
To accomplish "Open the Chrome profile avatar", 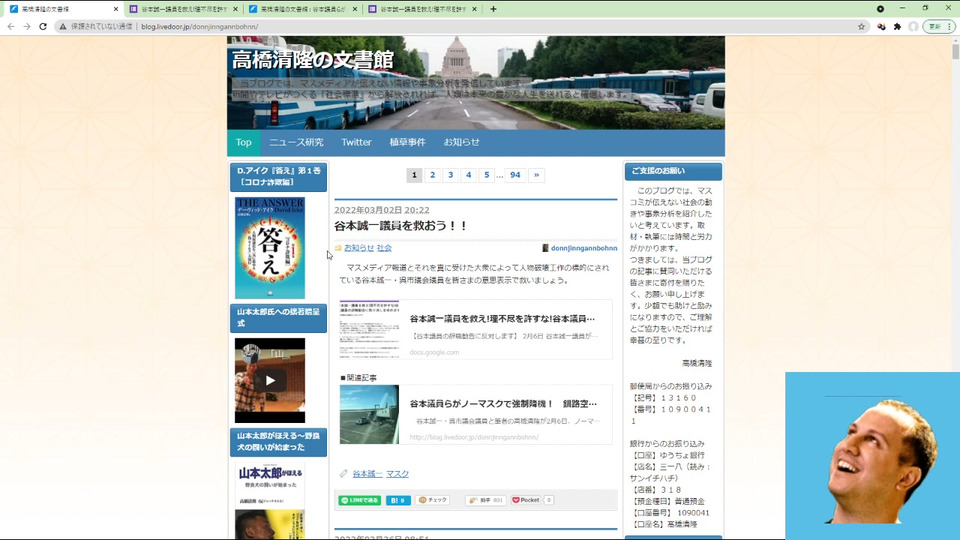I will point(913,26).
